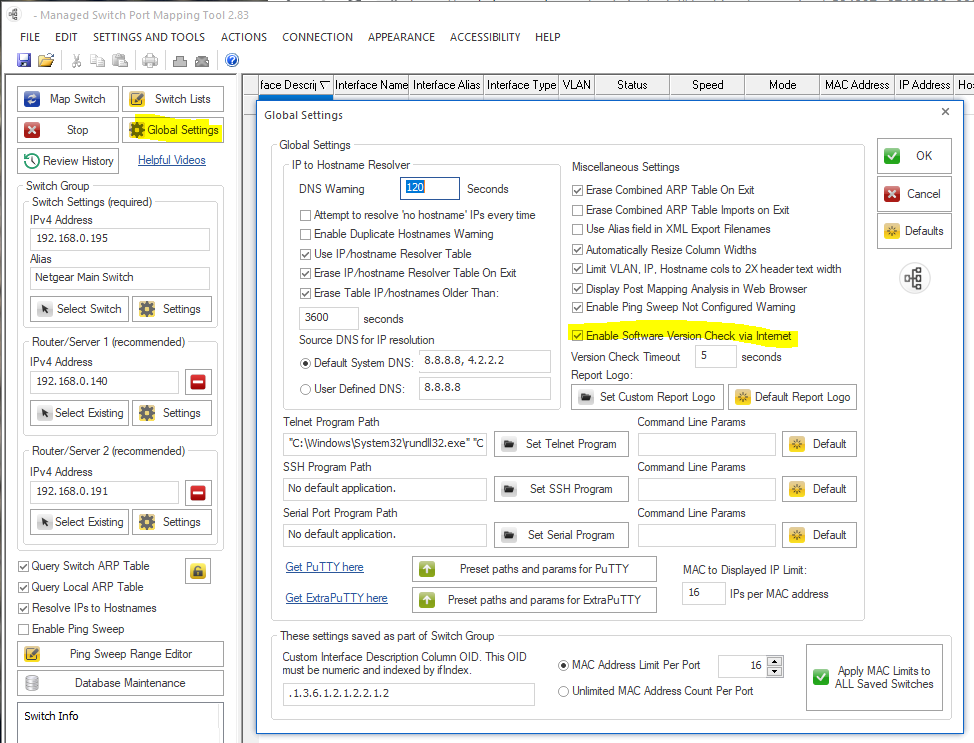The height and width of the screenshot is (743, 974).
Task: Toggle Use IP/hostname Resolver Table
Action: click(x=305, y=254)
